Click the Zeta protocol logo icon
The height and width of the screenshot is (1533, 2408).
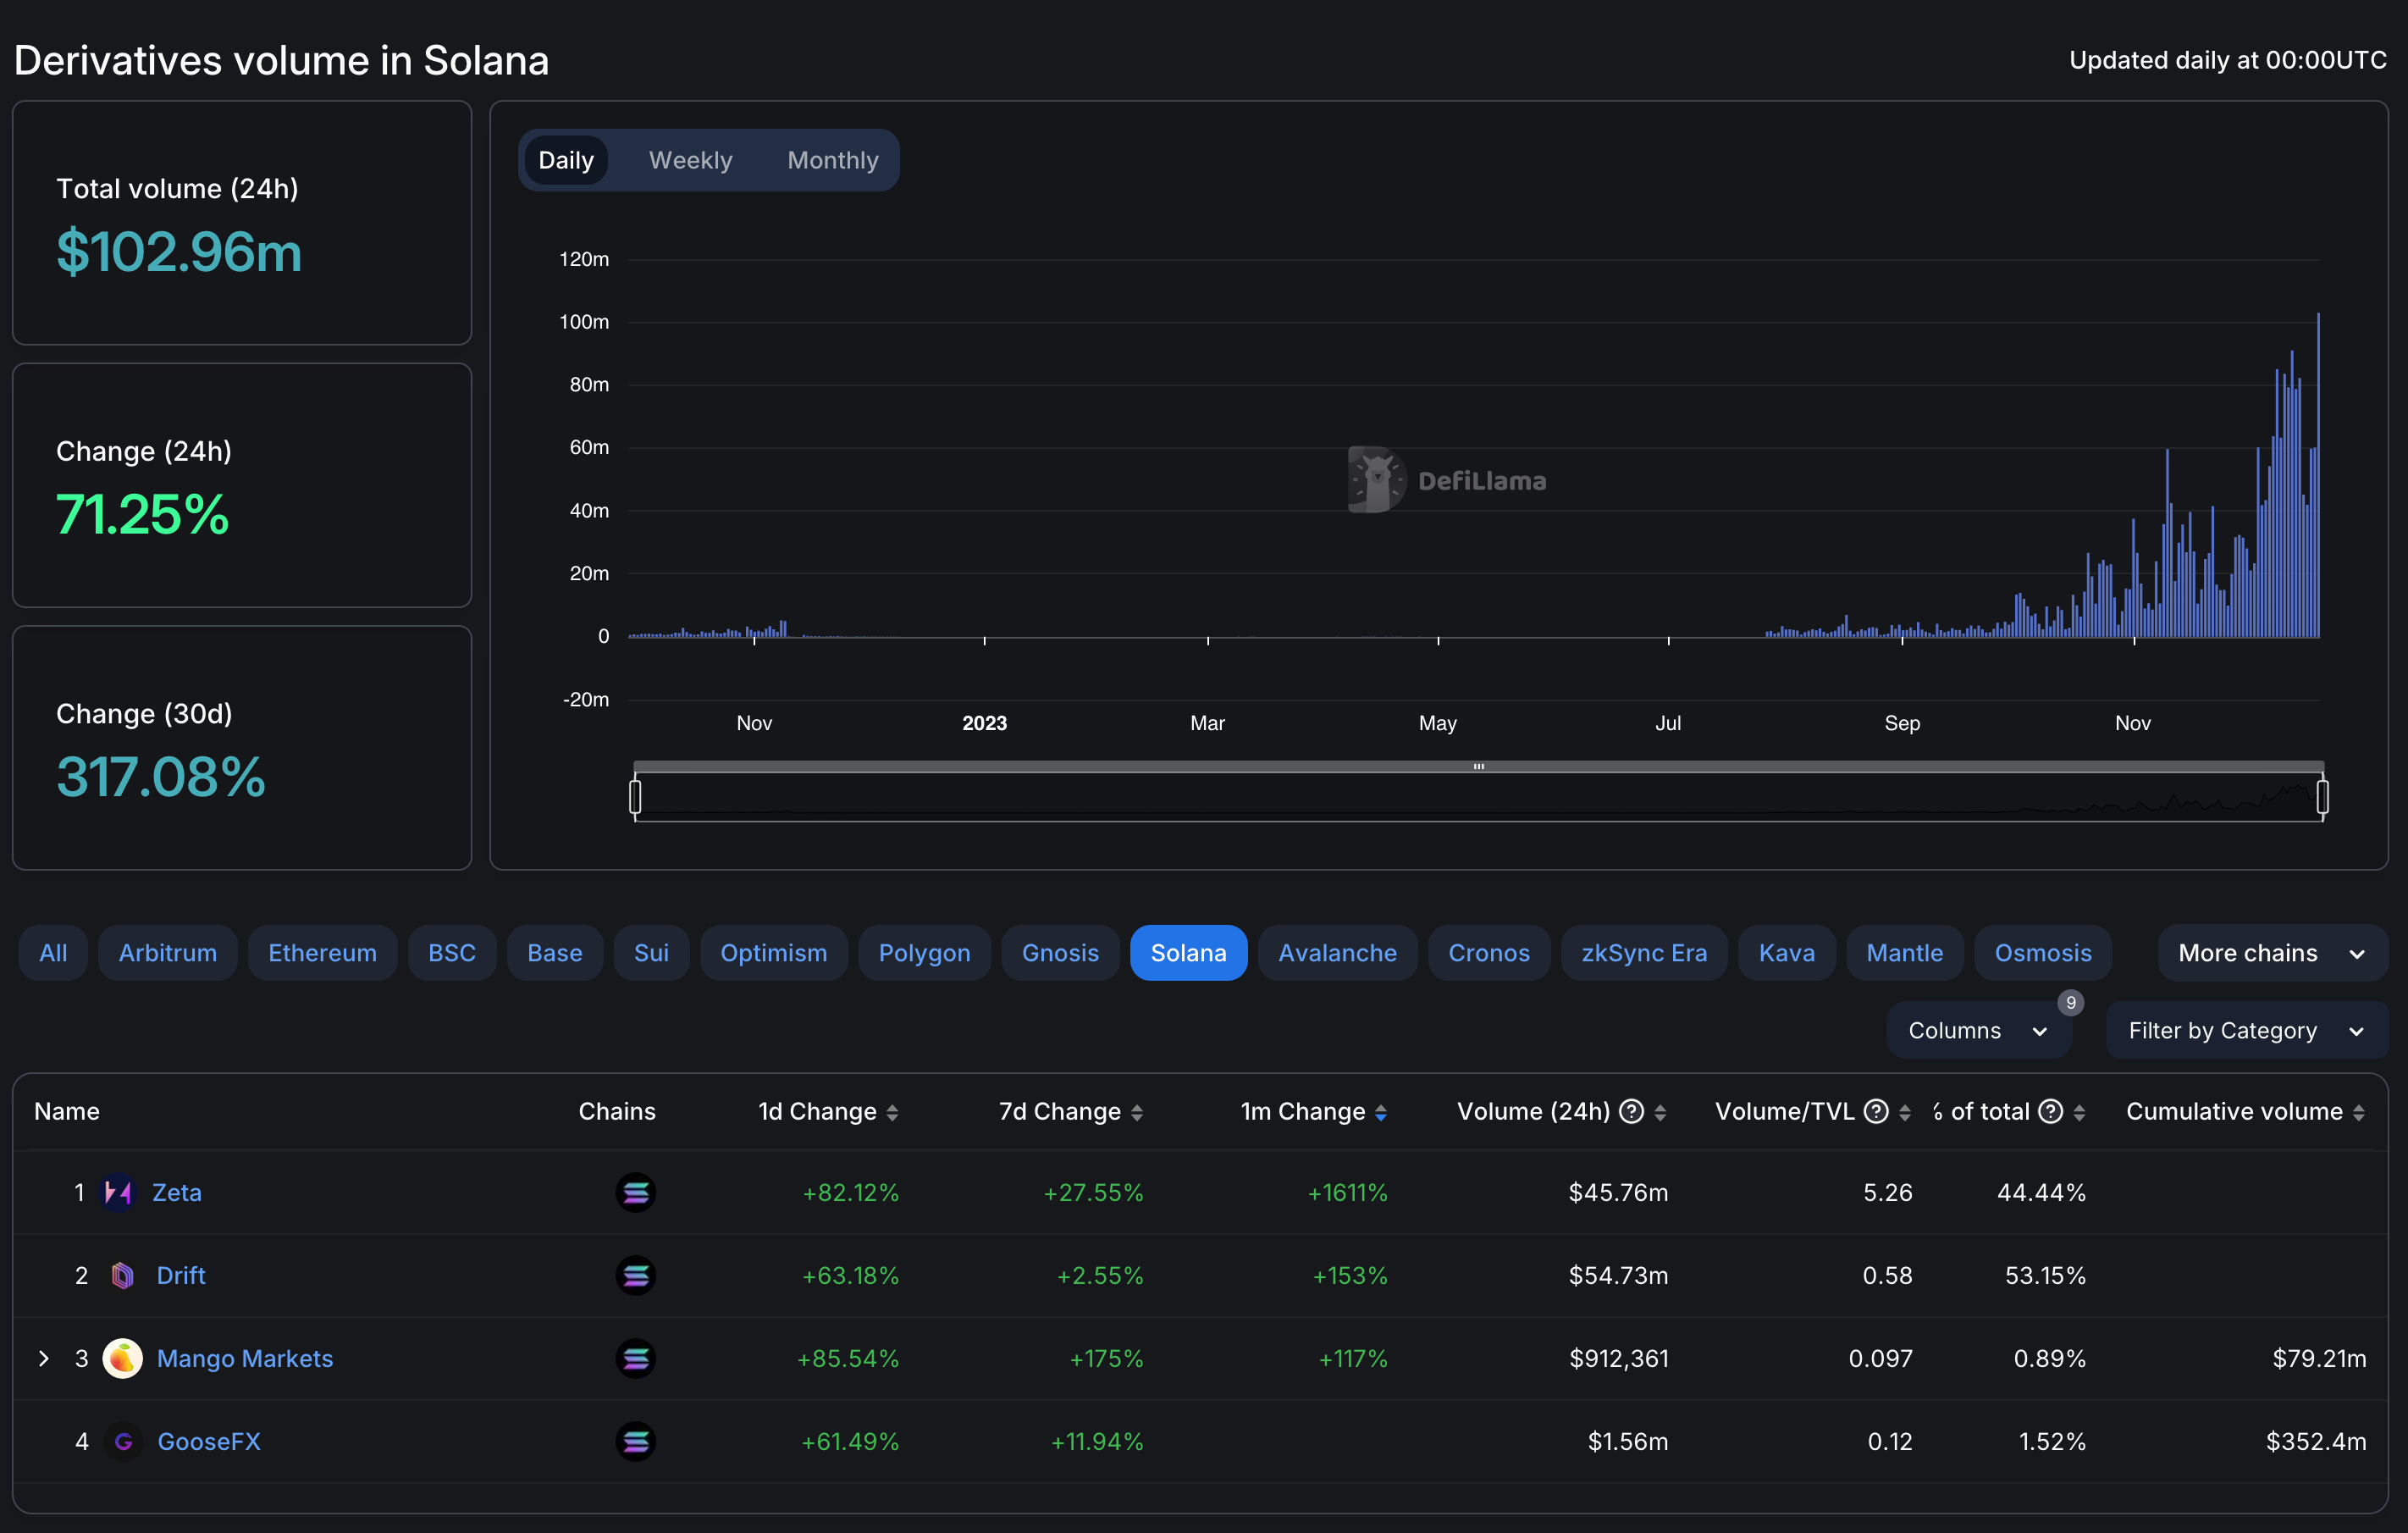pos(119,1192)
